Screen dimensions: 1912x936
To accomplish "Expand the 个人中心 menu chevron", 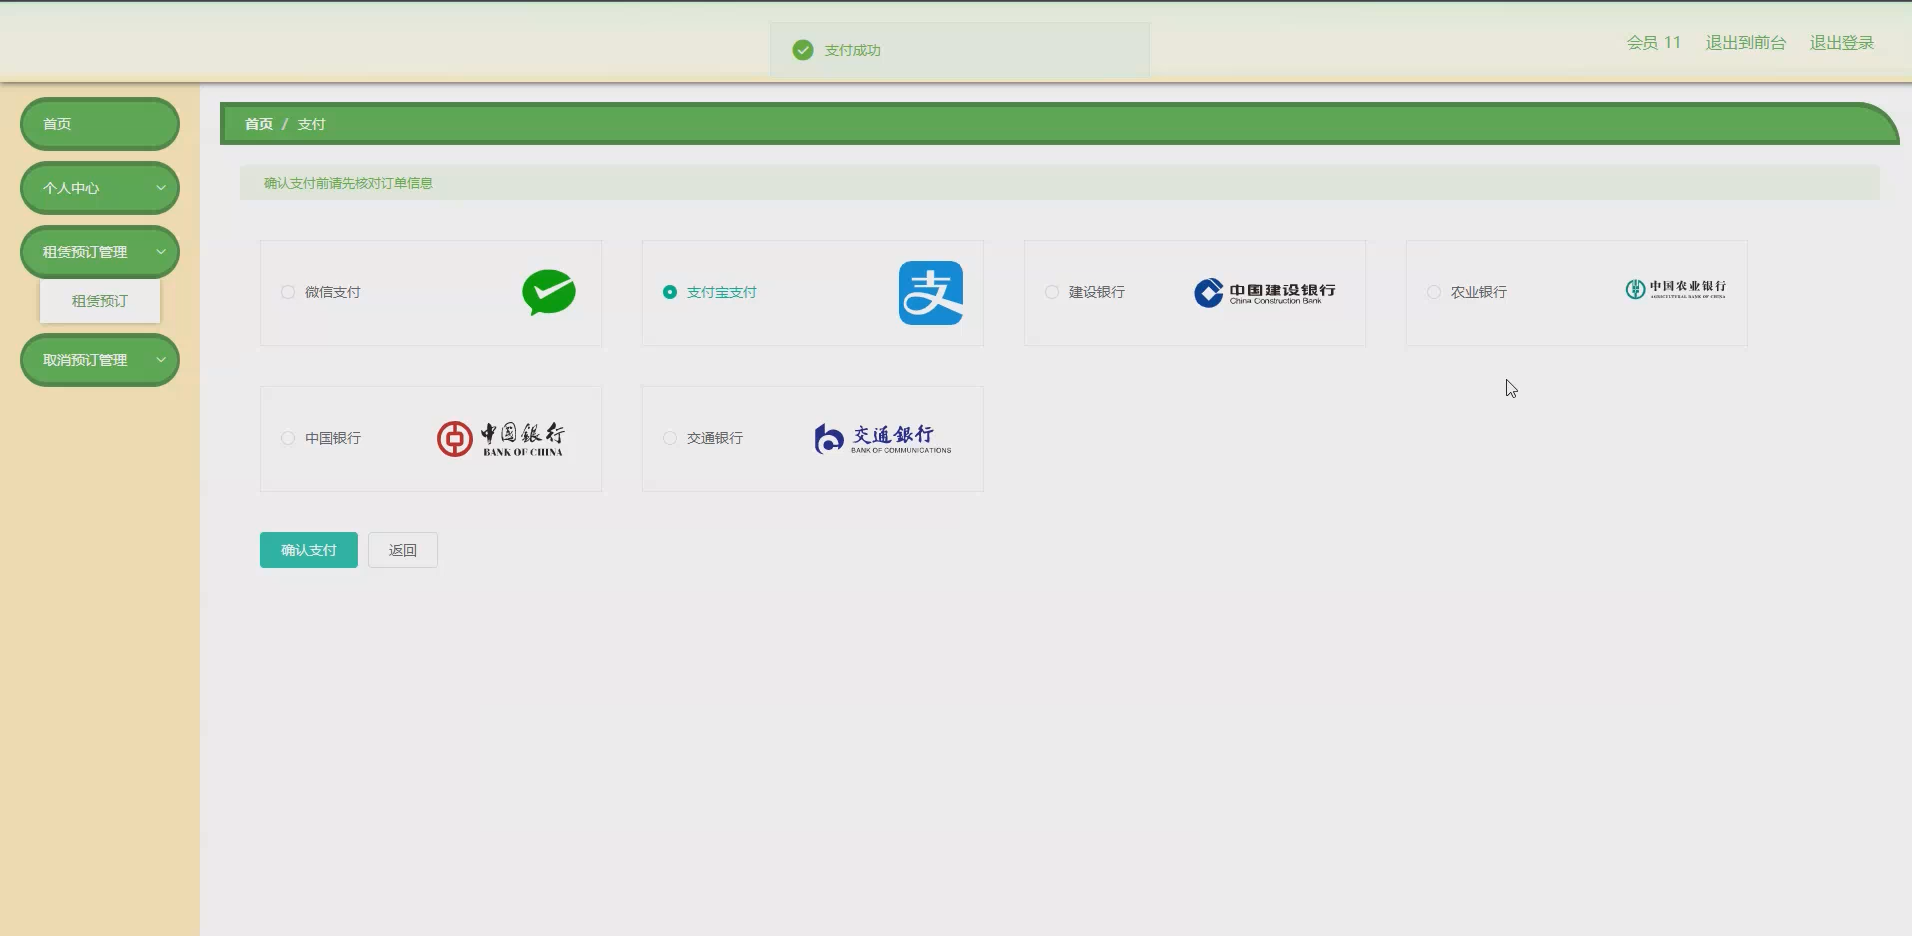I will (160, 188).
